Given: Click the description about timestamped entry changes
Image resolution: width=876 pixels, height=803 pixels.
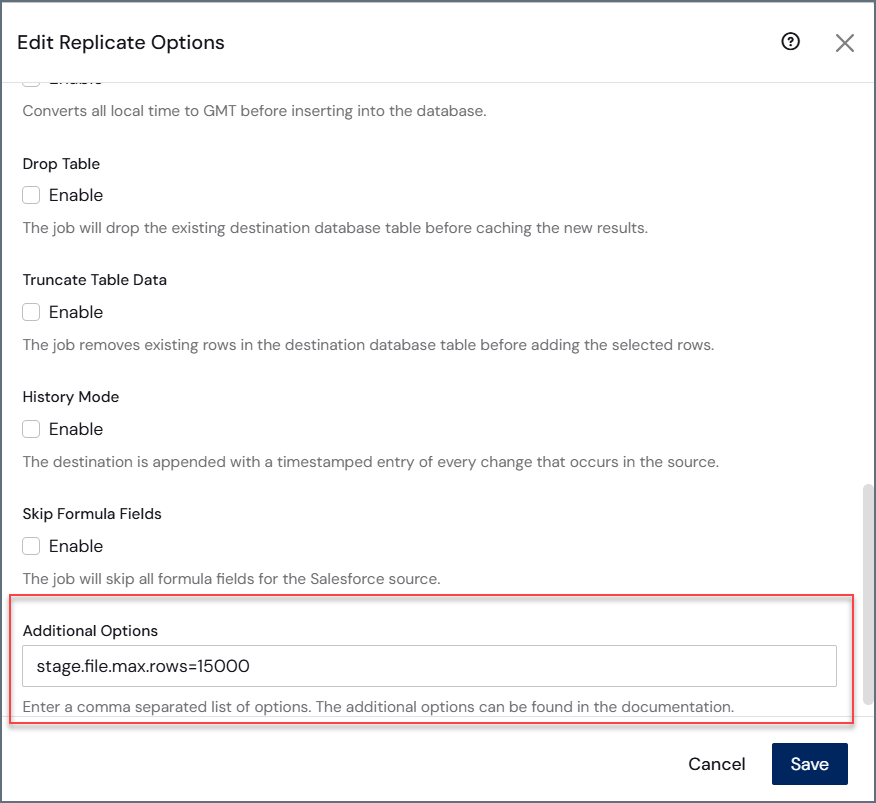Looking at the screenshot, I should (371, 462).
